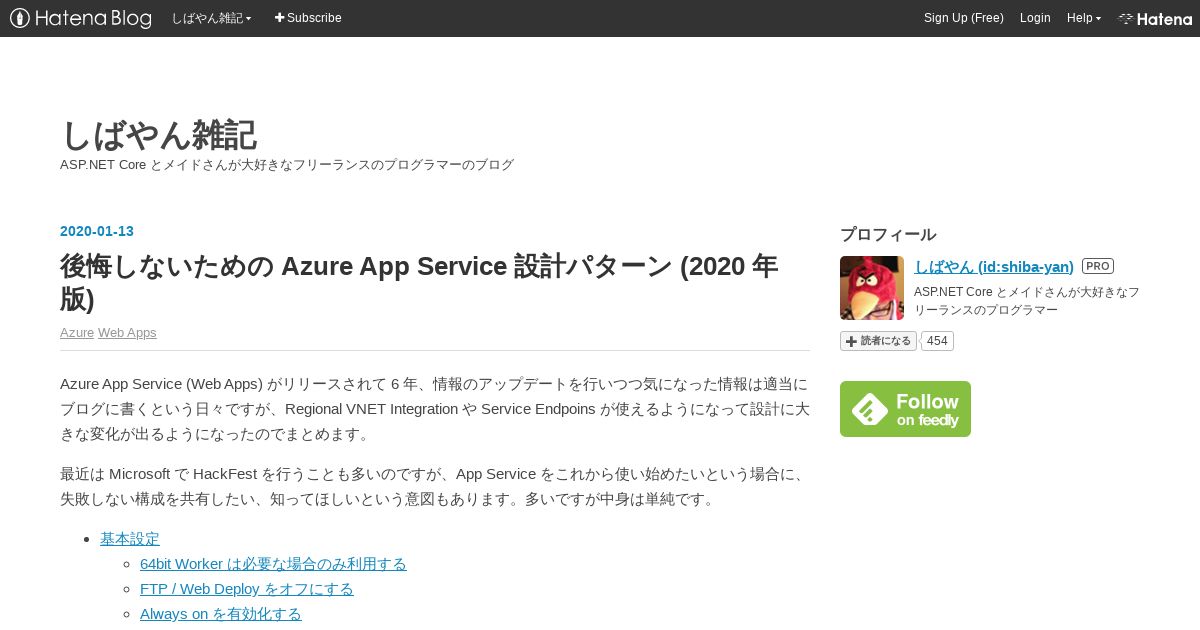Open the 2020-01-13 date archive link
The image size is (1200, 630).
click(x=97, y=231)
